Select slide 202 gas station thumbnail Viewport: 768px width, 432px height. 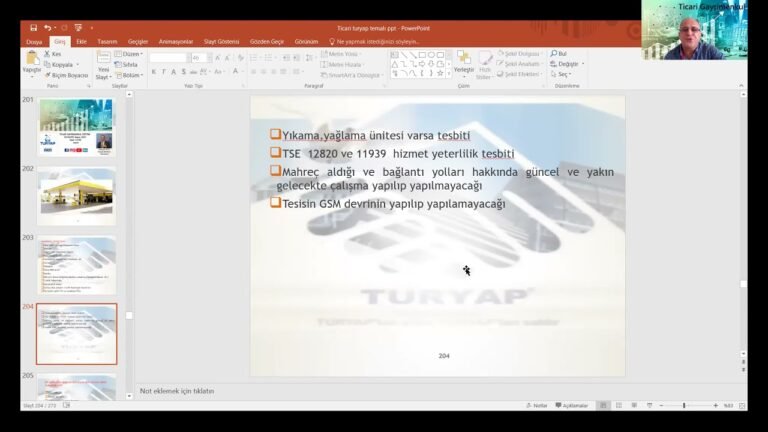[x=76, y=196]
